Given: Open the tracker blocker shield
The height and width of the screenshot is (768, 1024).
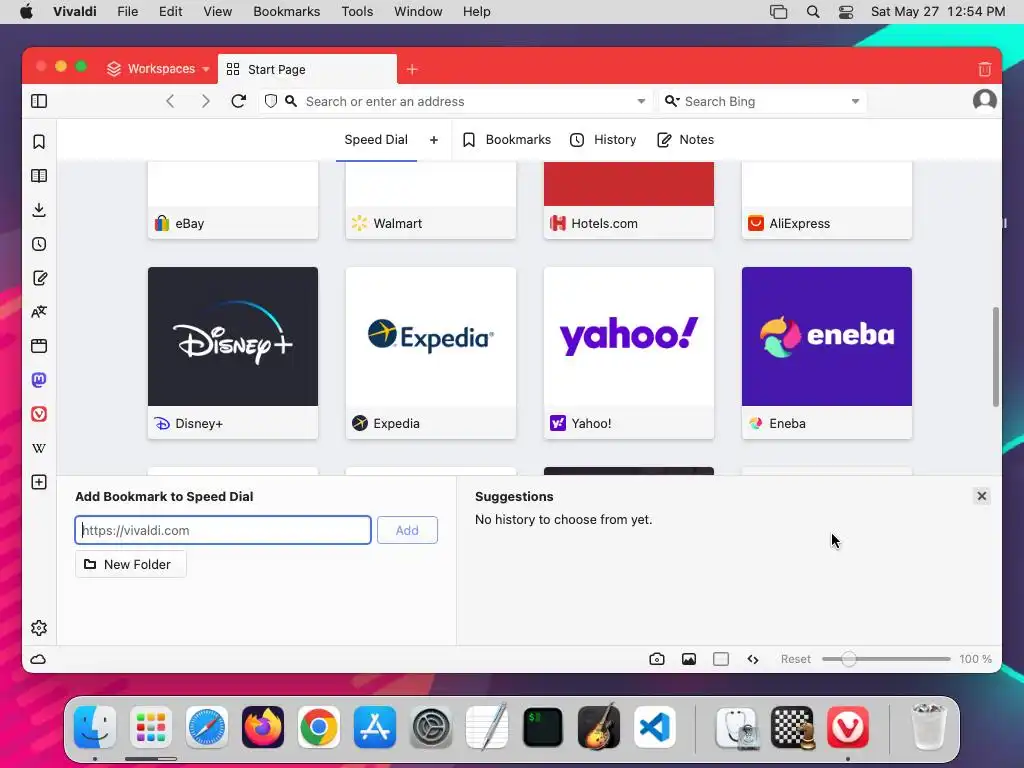Looking at the screenshot, I should pyautogui.click(x=271, y=101).
